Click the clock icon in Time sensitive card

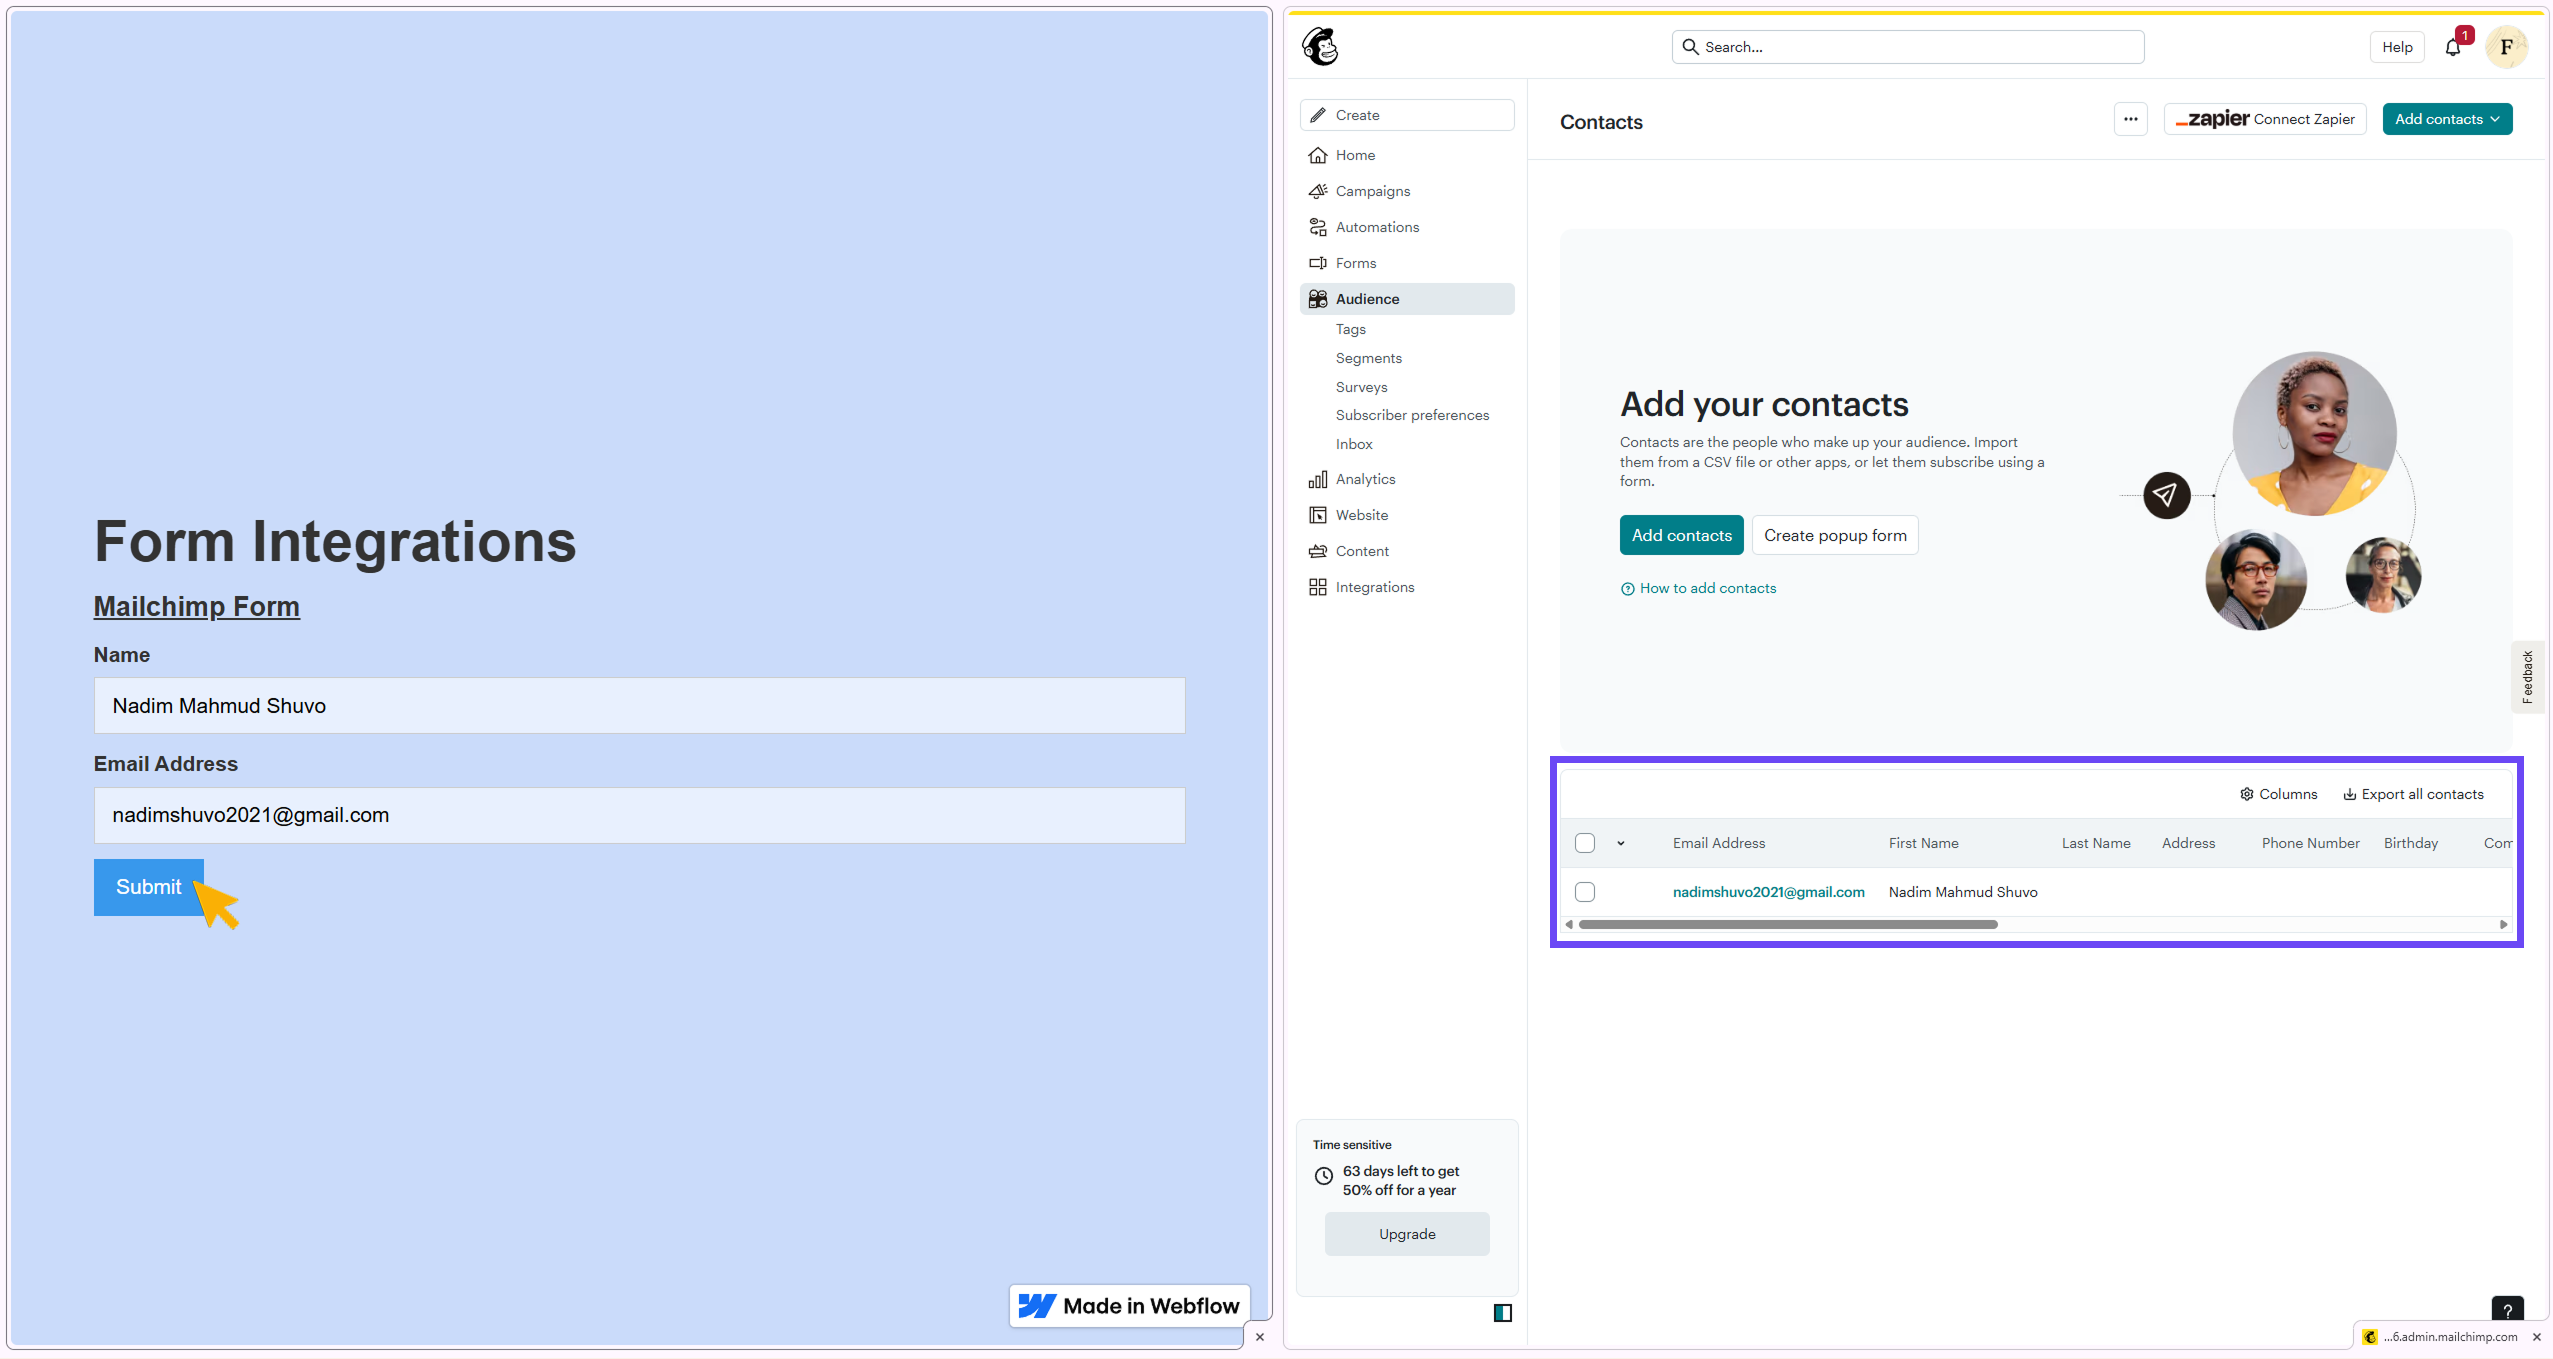click(x=1323, y=1176)
